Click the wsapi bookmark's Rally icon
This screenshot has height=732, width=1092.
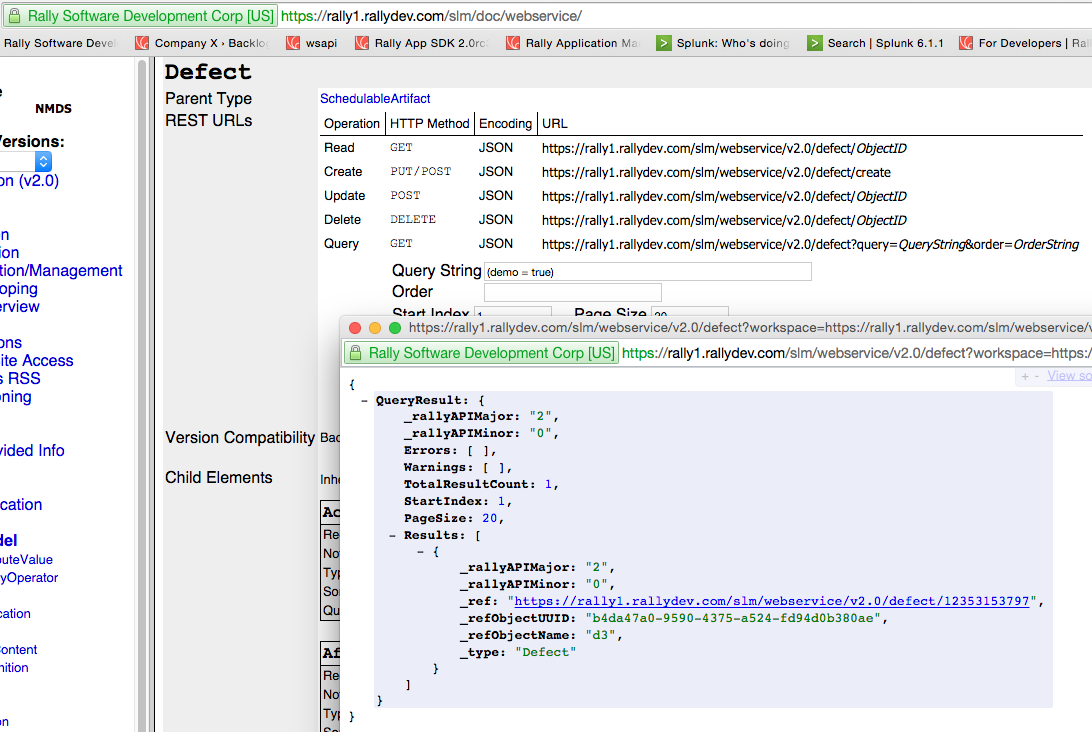click(292, 43)
